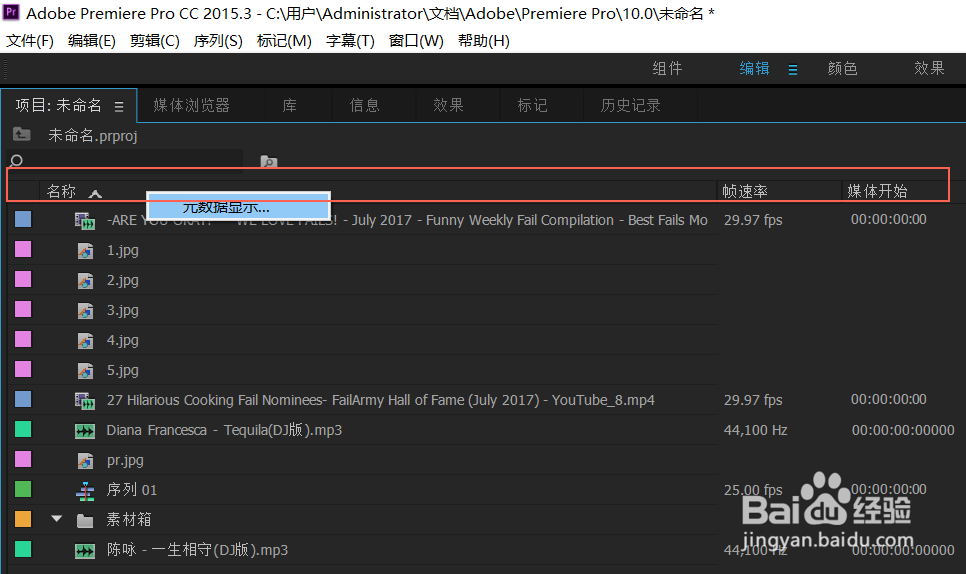
Task: Select the 项目: 未命名 tab
Action: (x=59, y=105)
